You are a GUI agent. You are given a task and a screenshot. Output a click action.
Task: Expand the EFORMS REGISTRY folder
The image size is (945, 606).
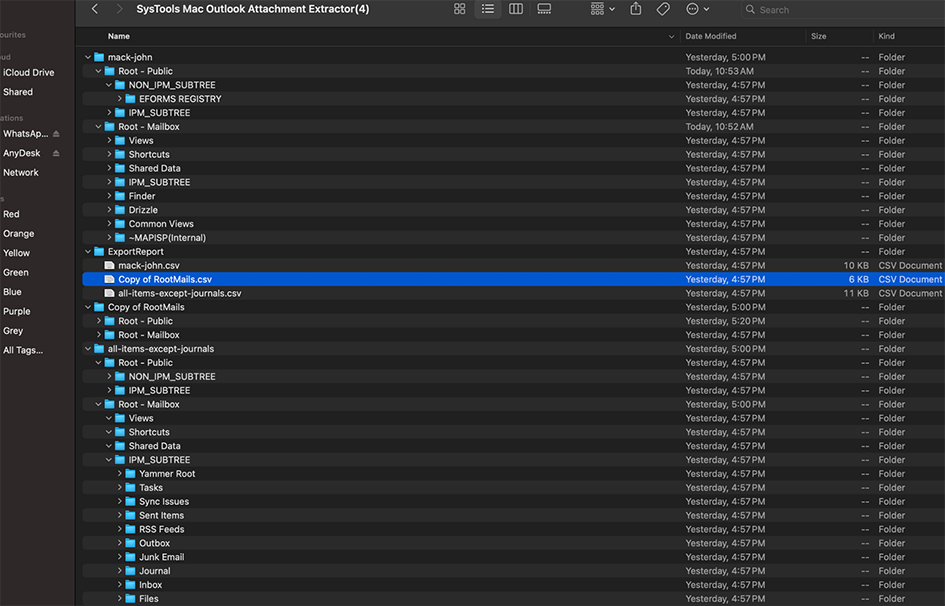(119, 99)
